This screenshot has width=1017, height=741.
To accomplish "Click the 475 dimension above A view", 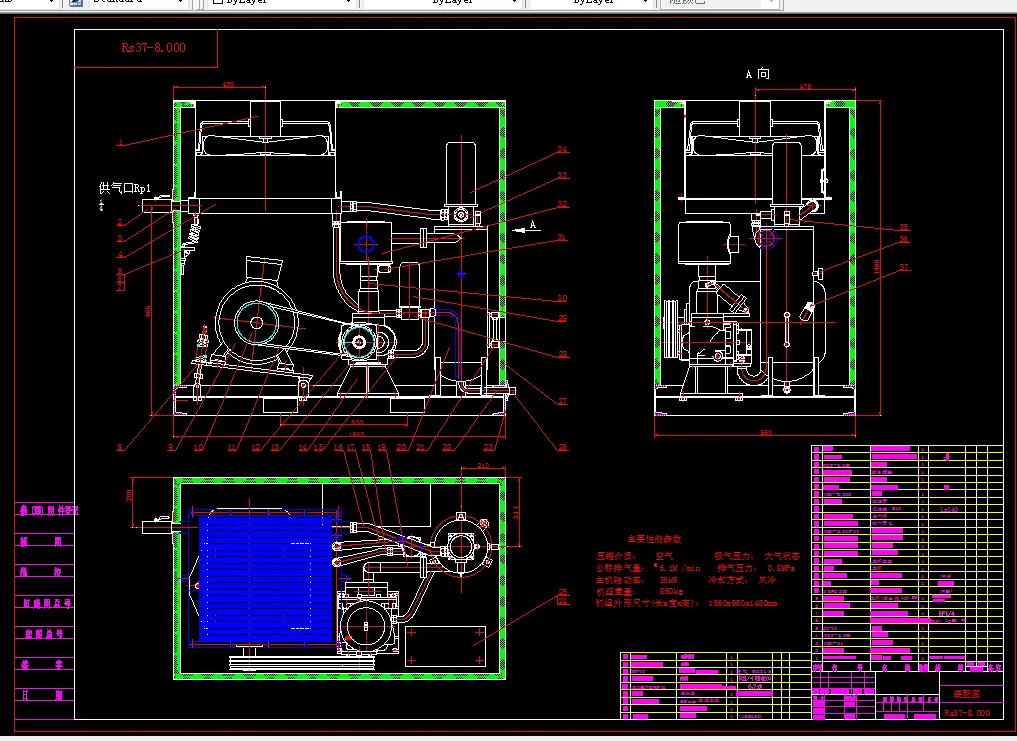I will click(x=805, y=86).
